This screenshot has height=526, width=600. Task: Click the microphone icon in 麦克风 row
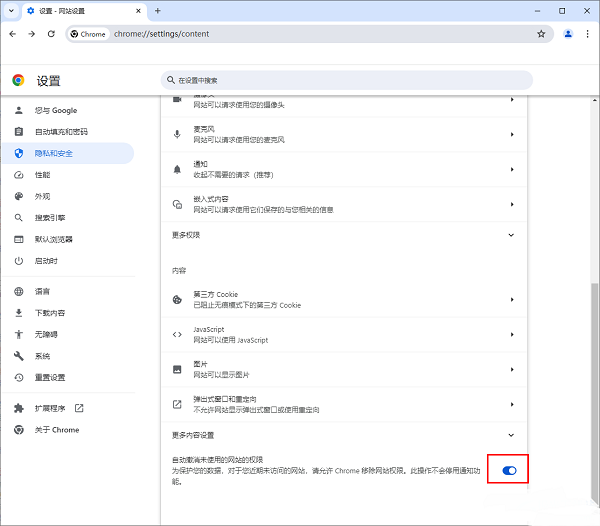(177, 134)
